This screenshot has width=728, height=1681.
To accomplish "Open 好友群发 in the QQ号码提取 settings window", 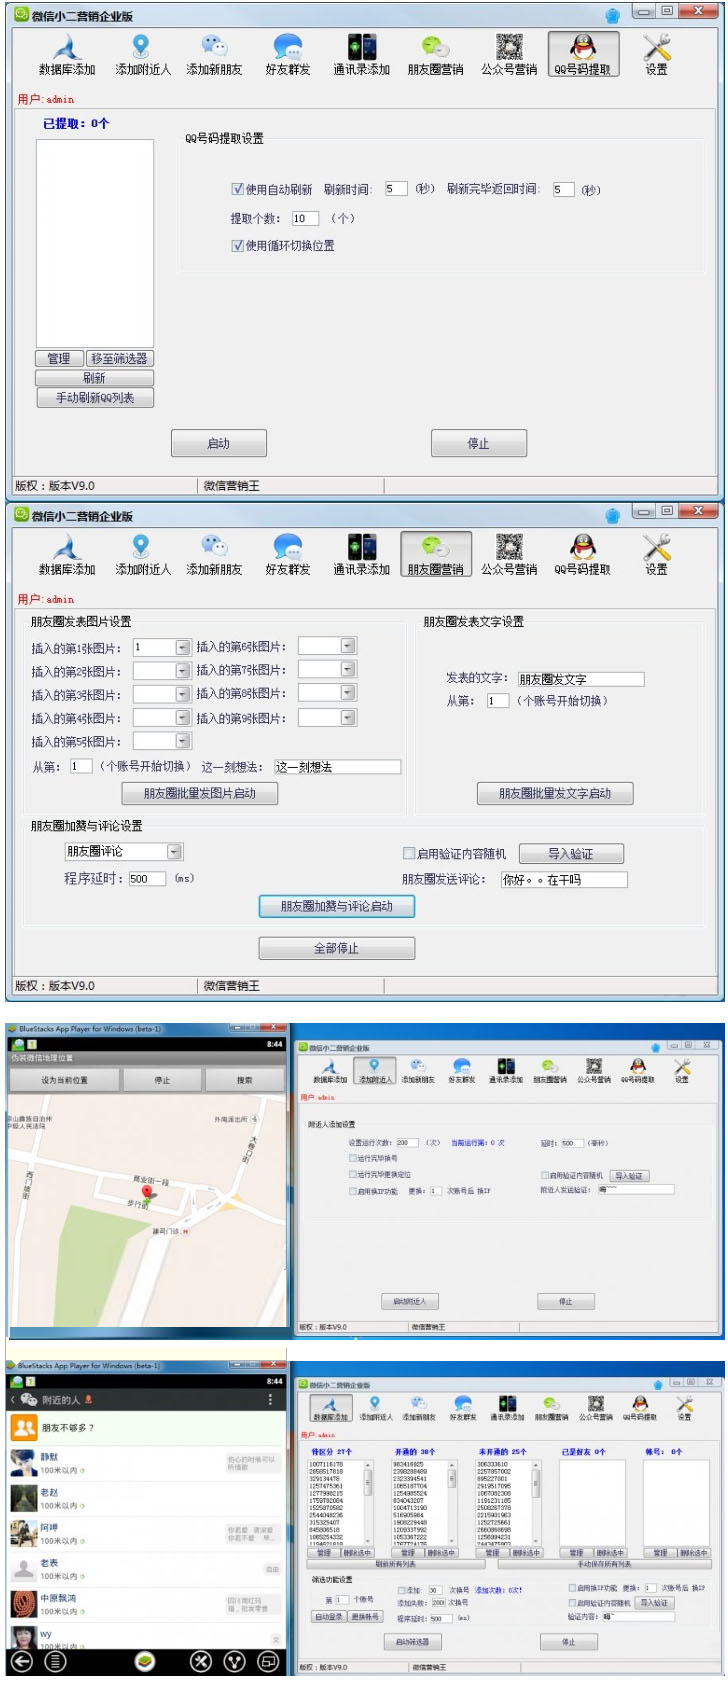I will tap(288, 54).
